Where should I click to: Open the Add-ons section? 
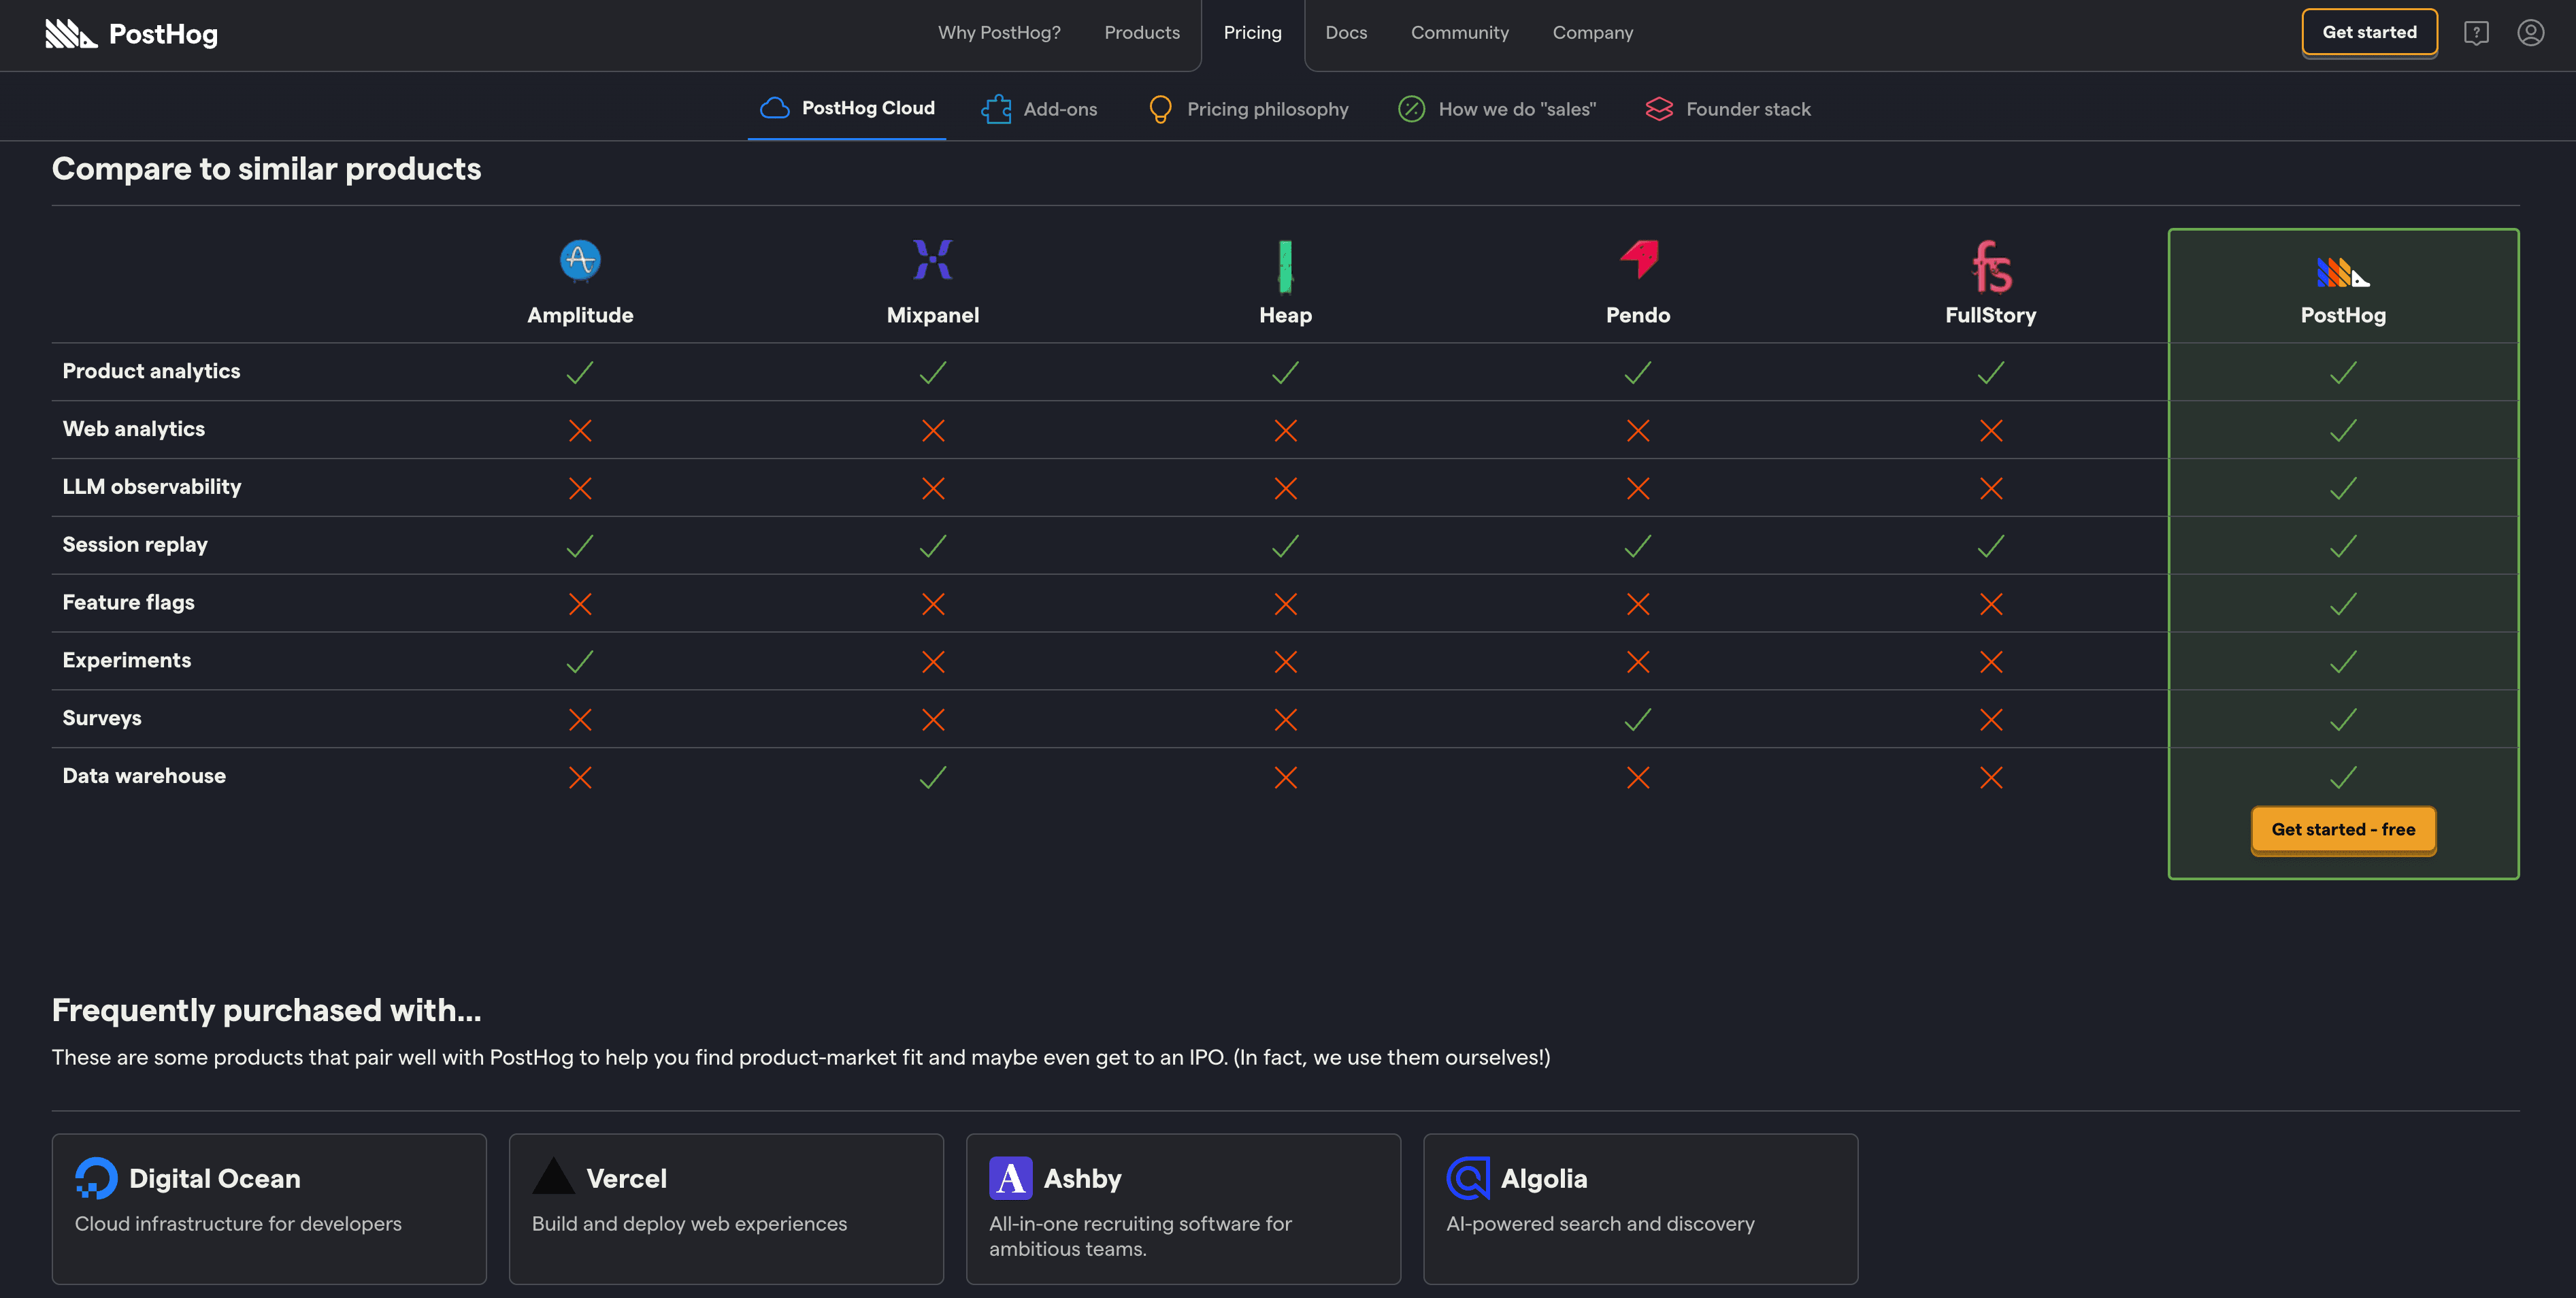(1040, 109)
